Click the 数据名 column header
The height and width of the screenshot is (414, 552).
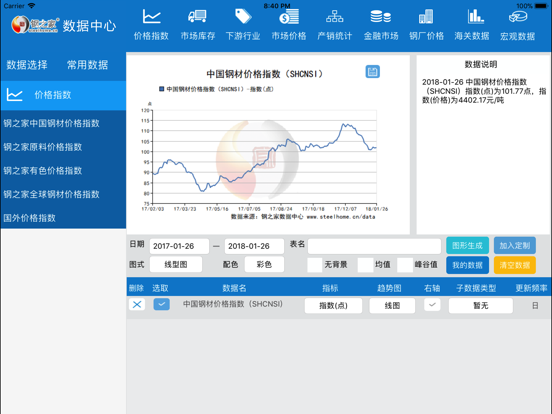(x=234, y=288)
